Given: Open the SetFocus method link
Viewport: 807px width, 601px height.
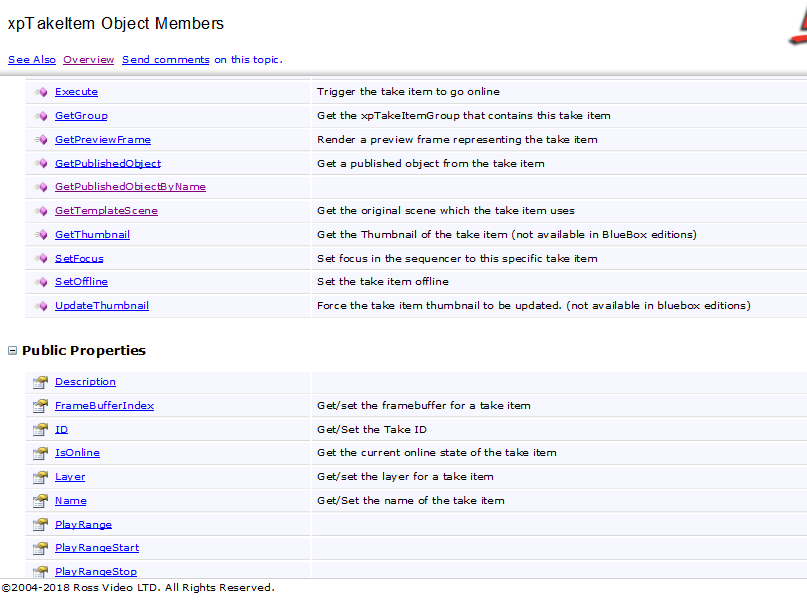Looking at the screenshot, I should coord(79,259).
